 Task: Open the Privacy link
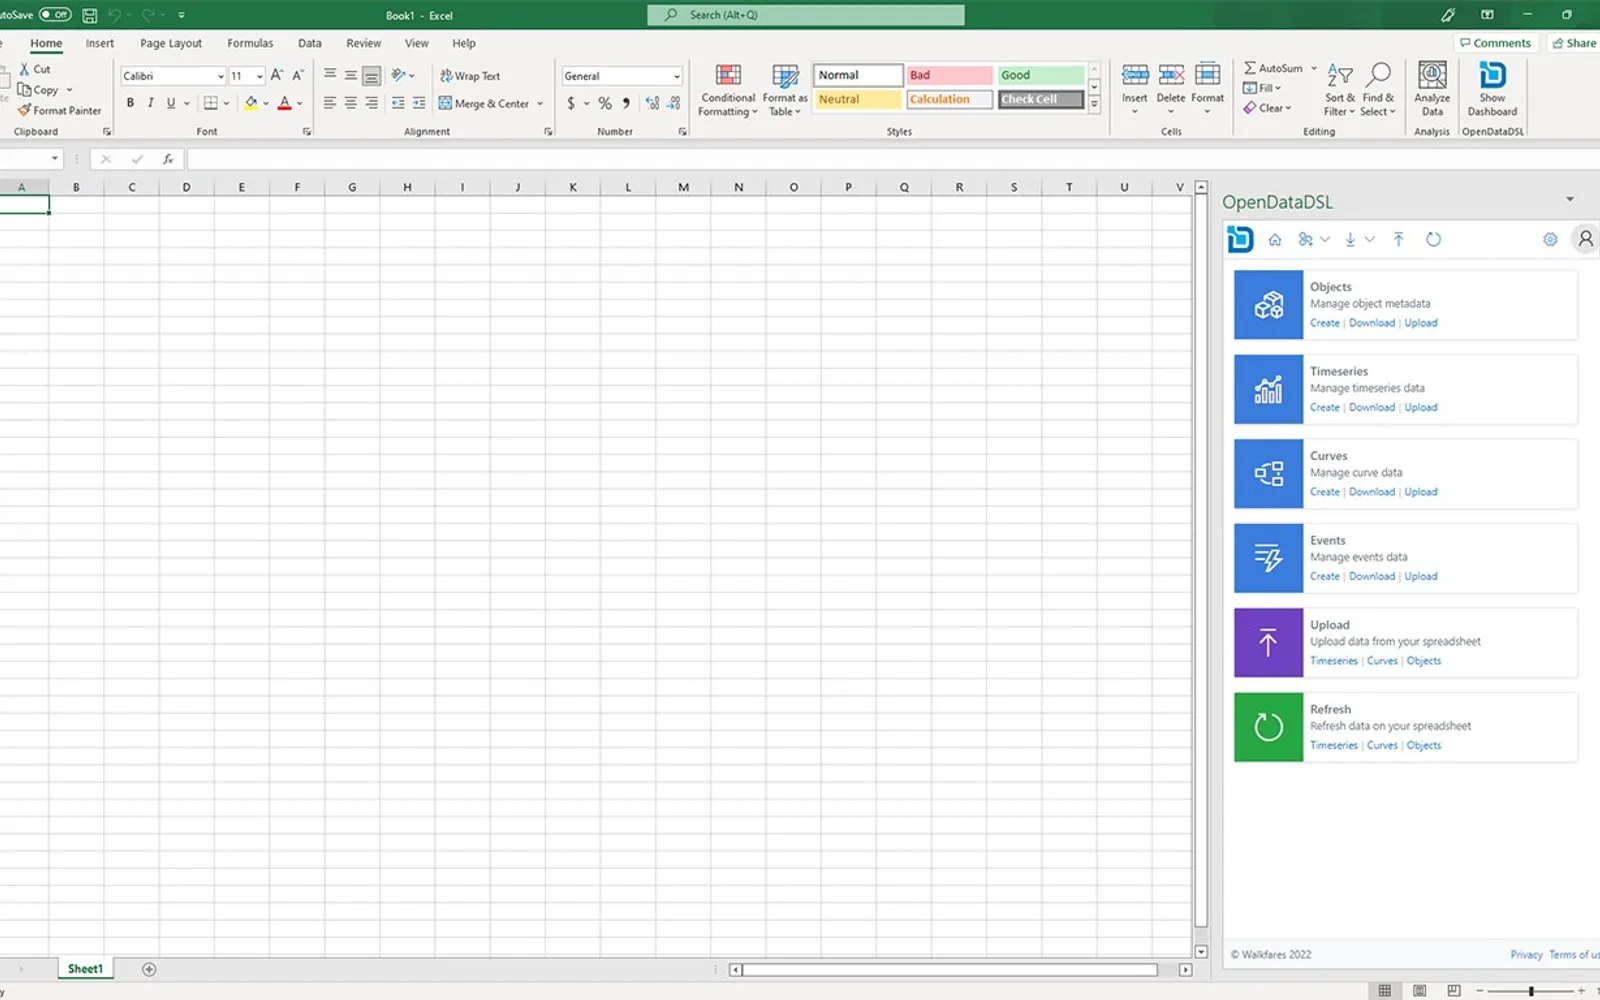pyautogui.click(x=1526, y=955)
